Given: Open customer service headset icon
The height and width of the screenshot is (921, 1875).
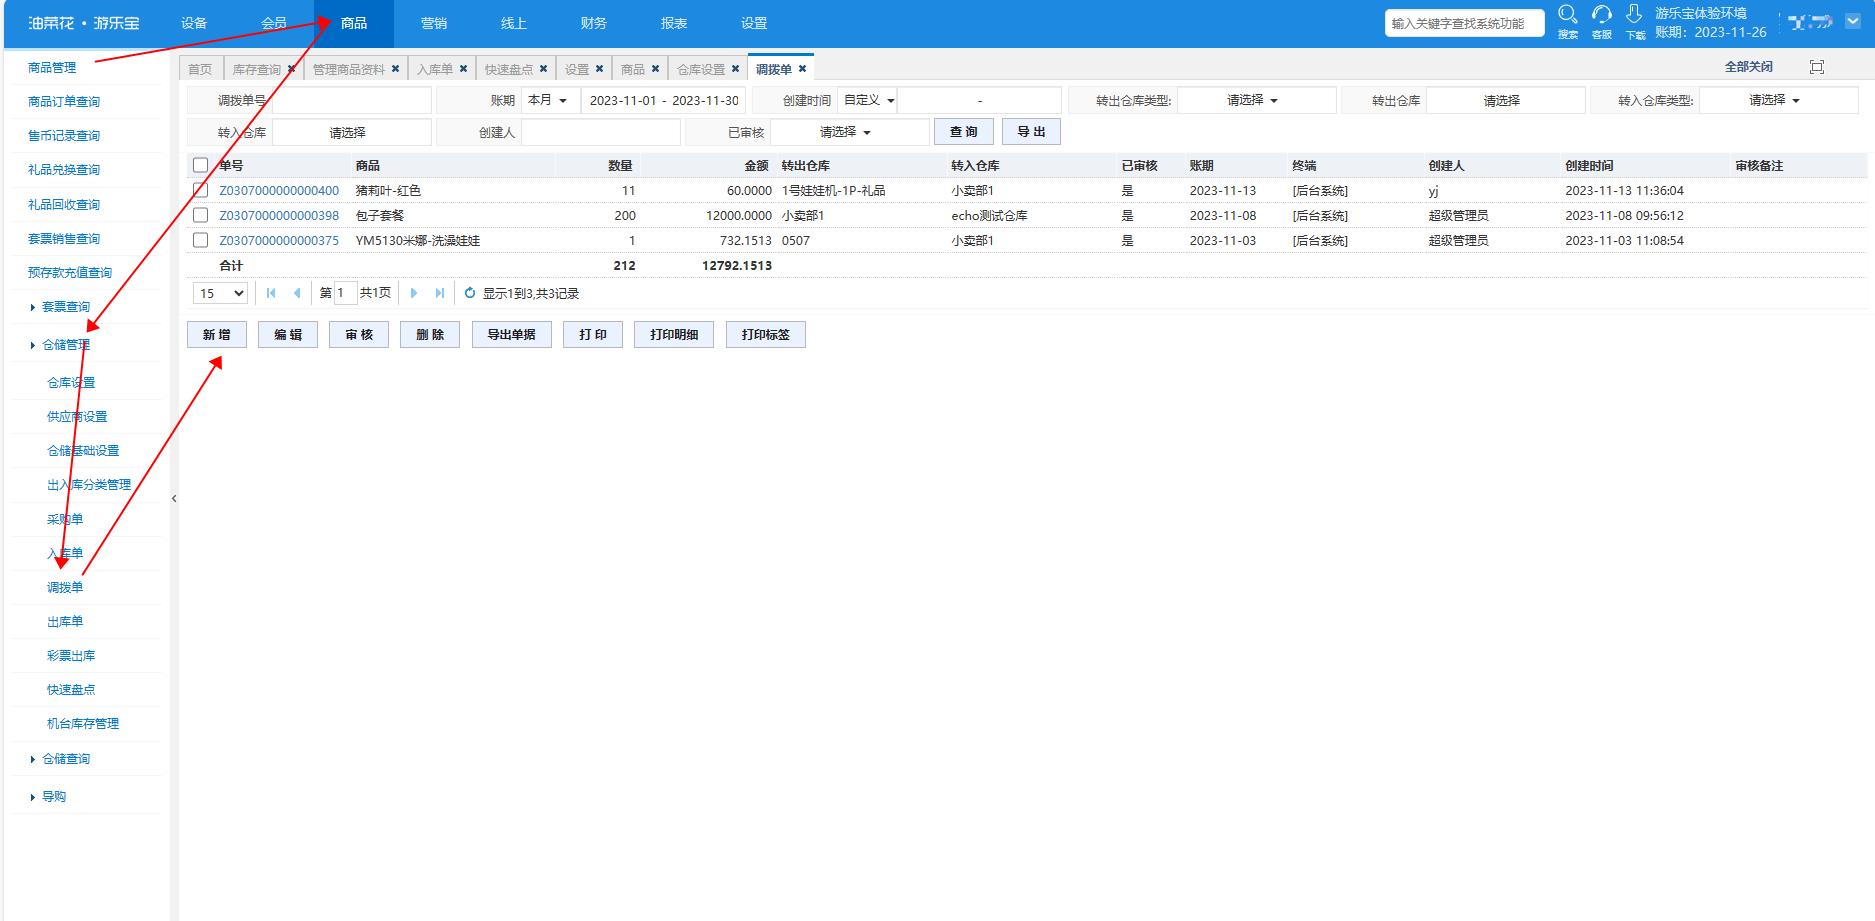Looking at the screenshot, I should click(x=1602, y=15).
